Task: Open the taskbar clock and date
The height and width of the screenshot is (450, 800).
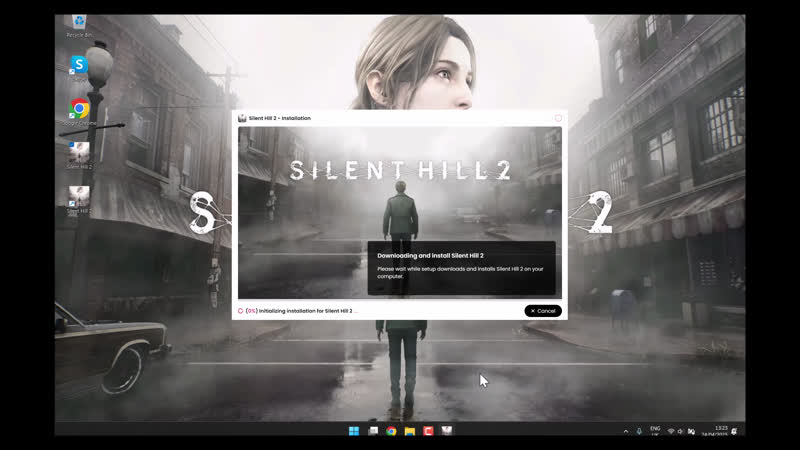Action: coord(715,431)
